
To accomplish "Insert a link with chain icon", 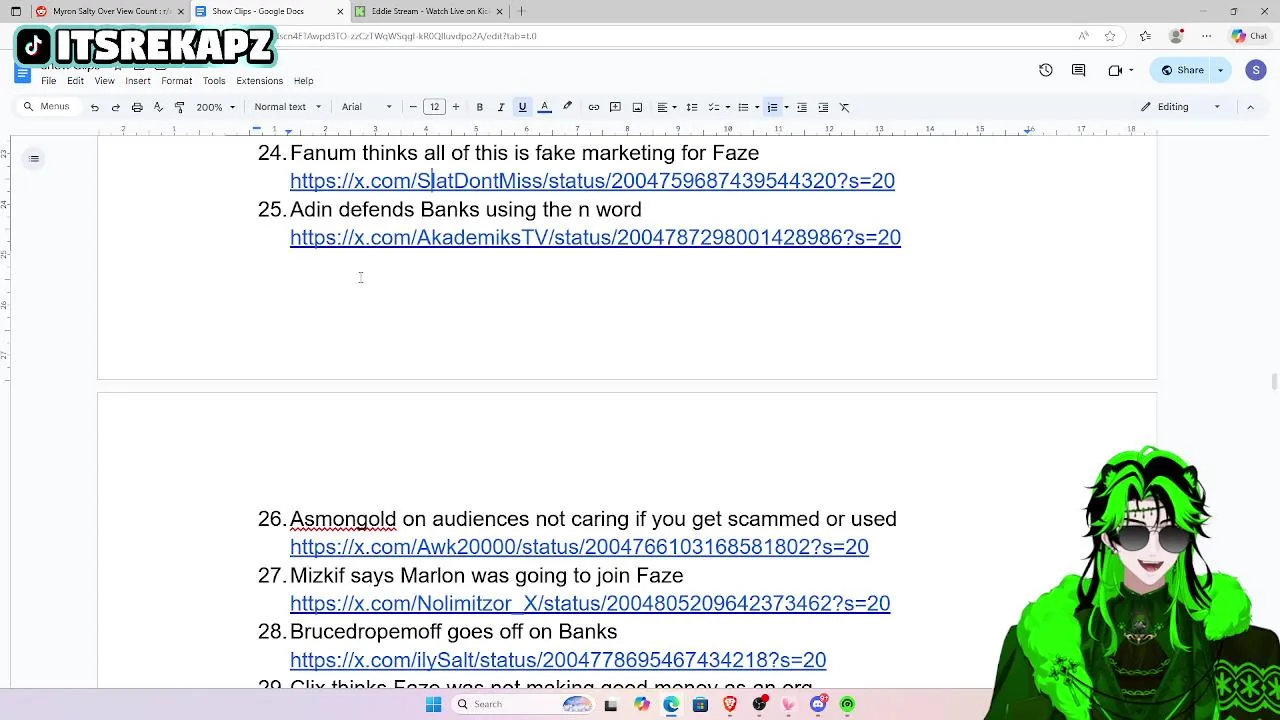I will pos(594,107).
